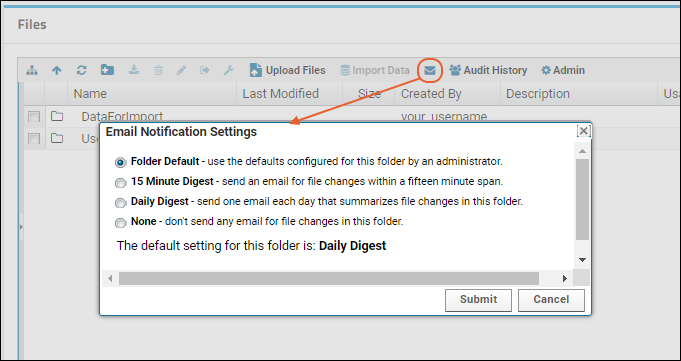This screenshot has height=361, width=681.
Task: Sort by Size column header
Action: (x=369, y=94)
